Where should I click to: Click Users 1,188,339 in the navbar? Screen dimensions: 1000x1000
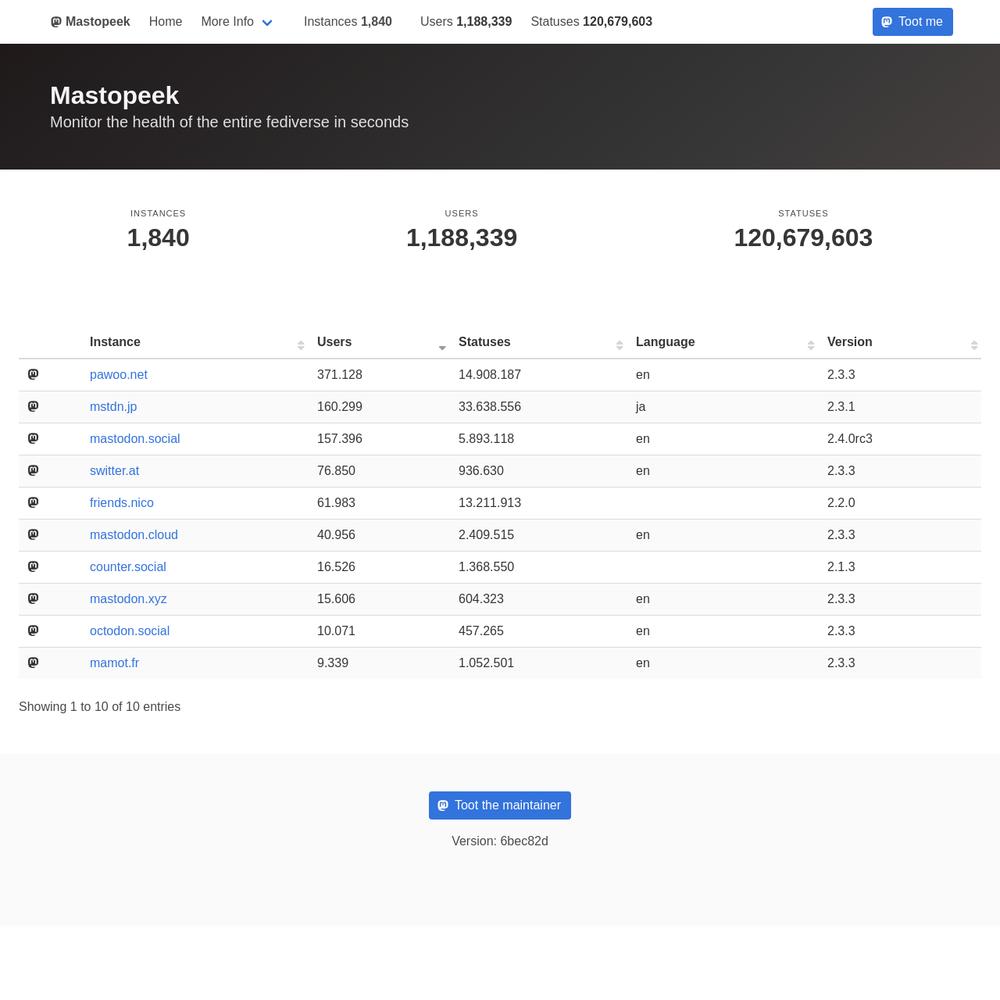click(466, 22)
